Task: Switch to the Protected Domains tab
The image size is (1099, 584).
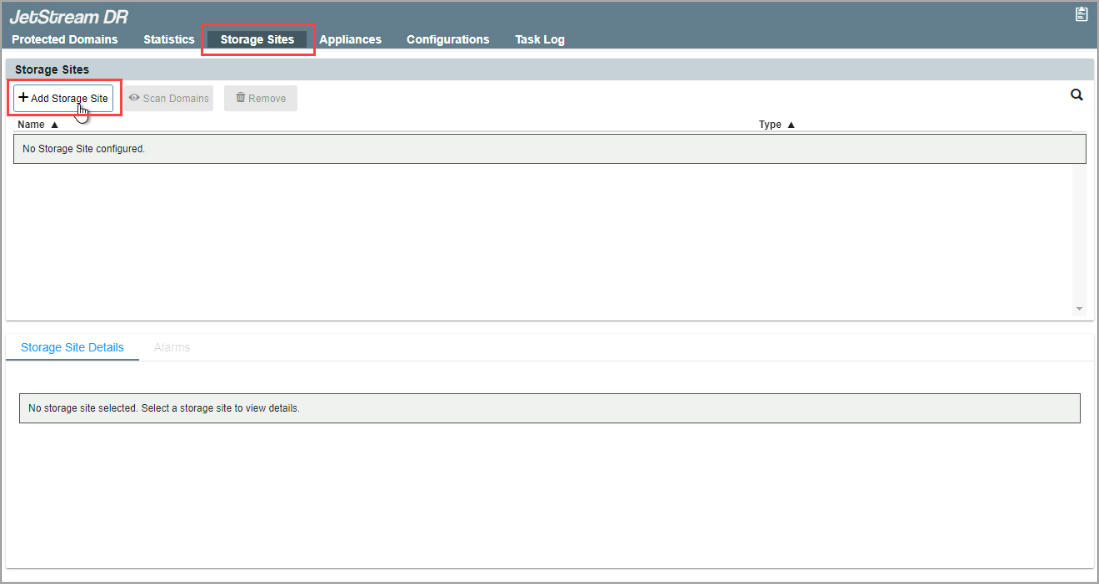Action: [x=65, y=40]
